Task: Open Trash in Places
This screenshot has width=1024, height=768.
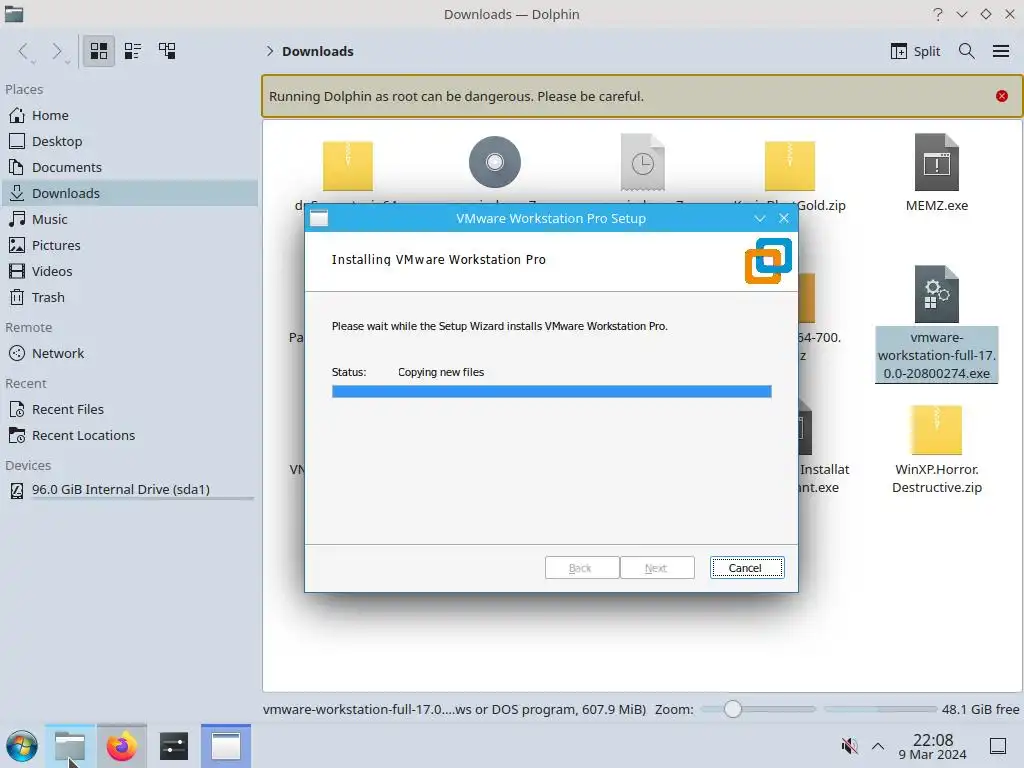Action: pyautogui.click(x=129, y=297)
